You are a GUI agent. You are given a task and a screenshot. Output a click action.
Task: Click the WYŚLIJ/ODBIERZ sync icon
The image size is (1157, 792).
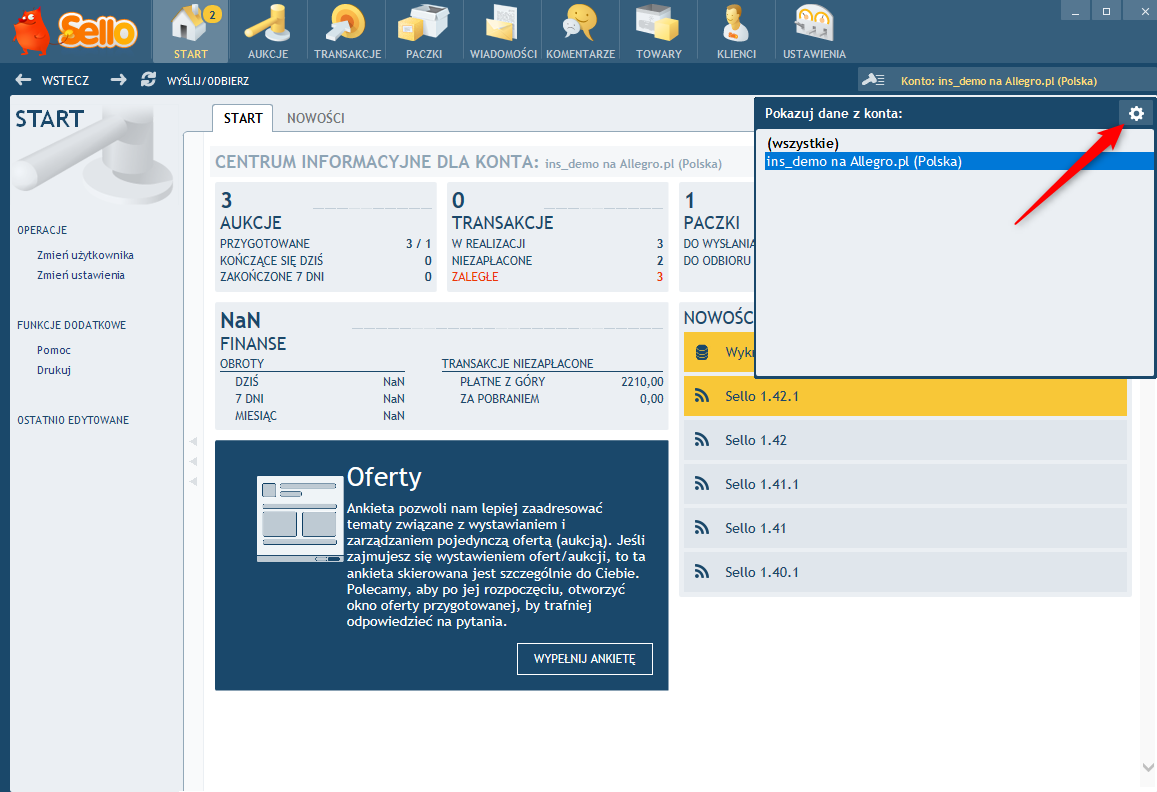tap(148, 80)
